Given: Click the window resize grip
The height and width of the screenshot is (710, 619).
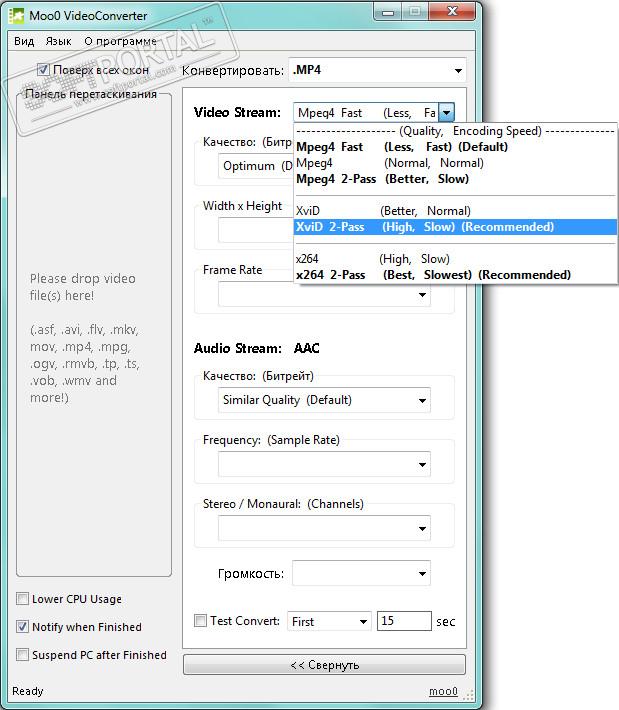Looking at the screenshot, I should (469, 694).
